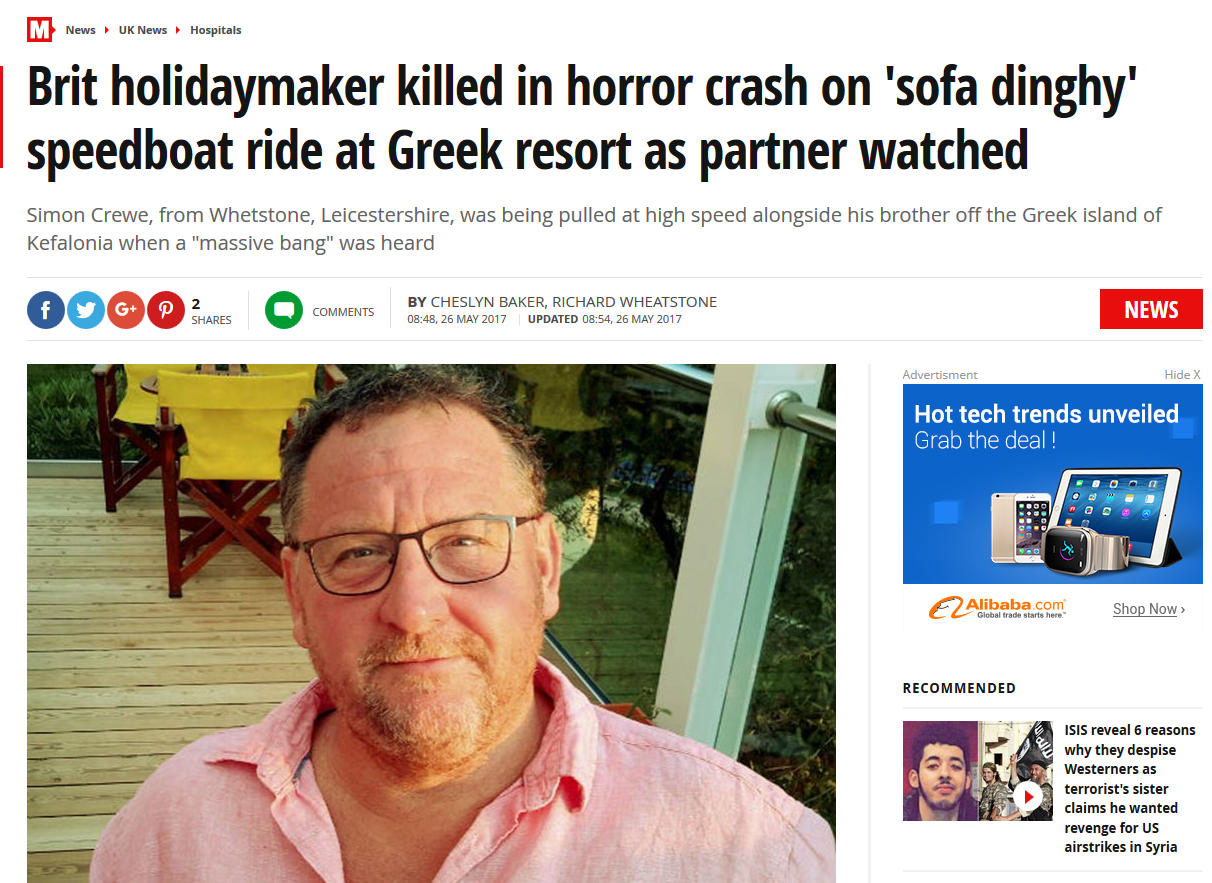
Task: Open the COMMENTS text link
Action: click(343, 312)
